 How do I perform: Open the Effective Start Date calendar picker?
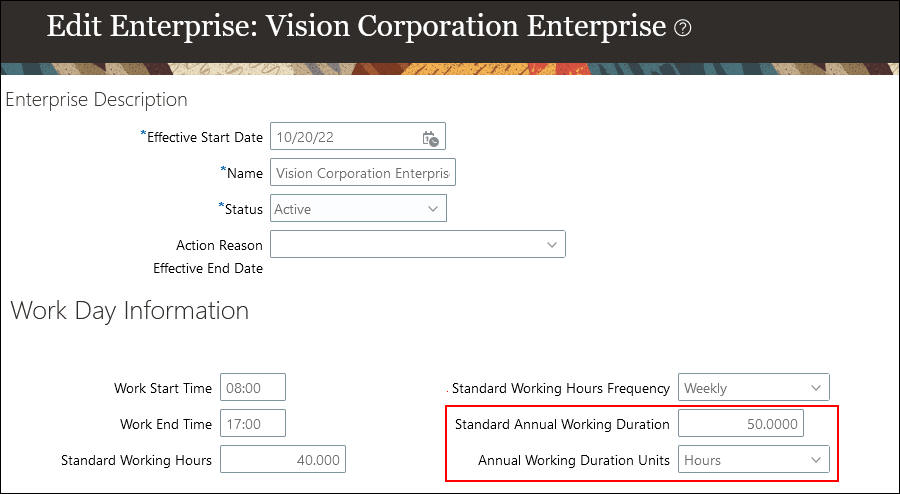point(430,138)
